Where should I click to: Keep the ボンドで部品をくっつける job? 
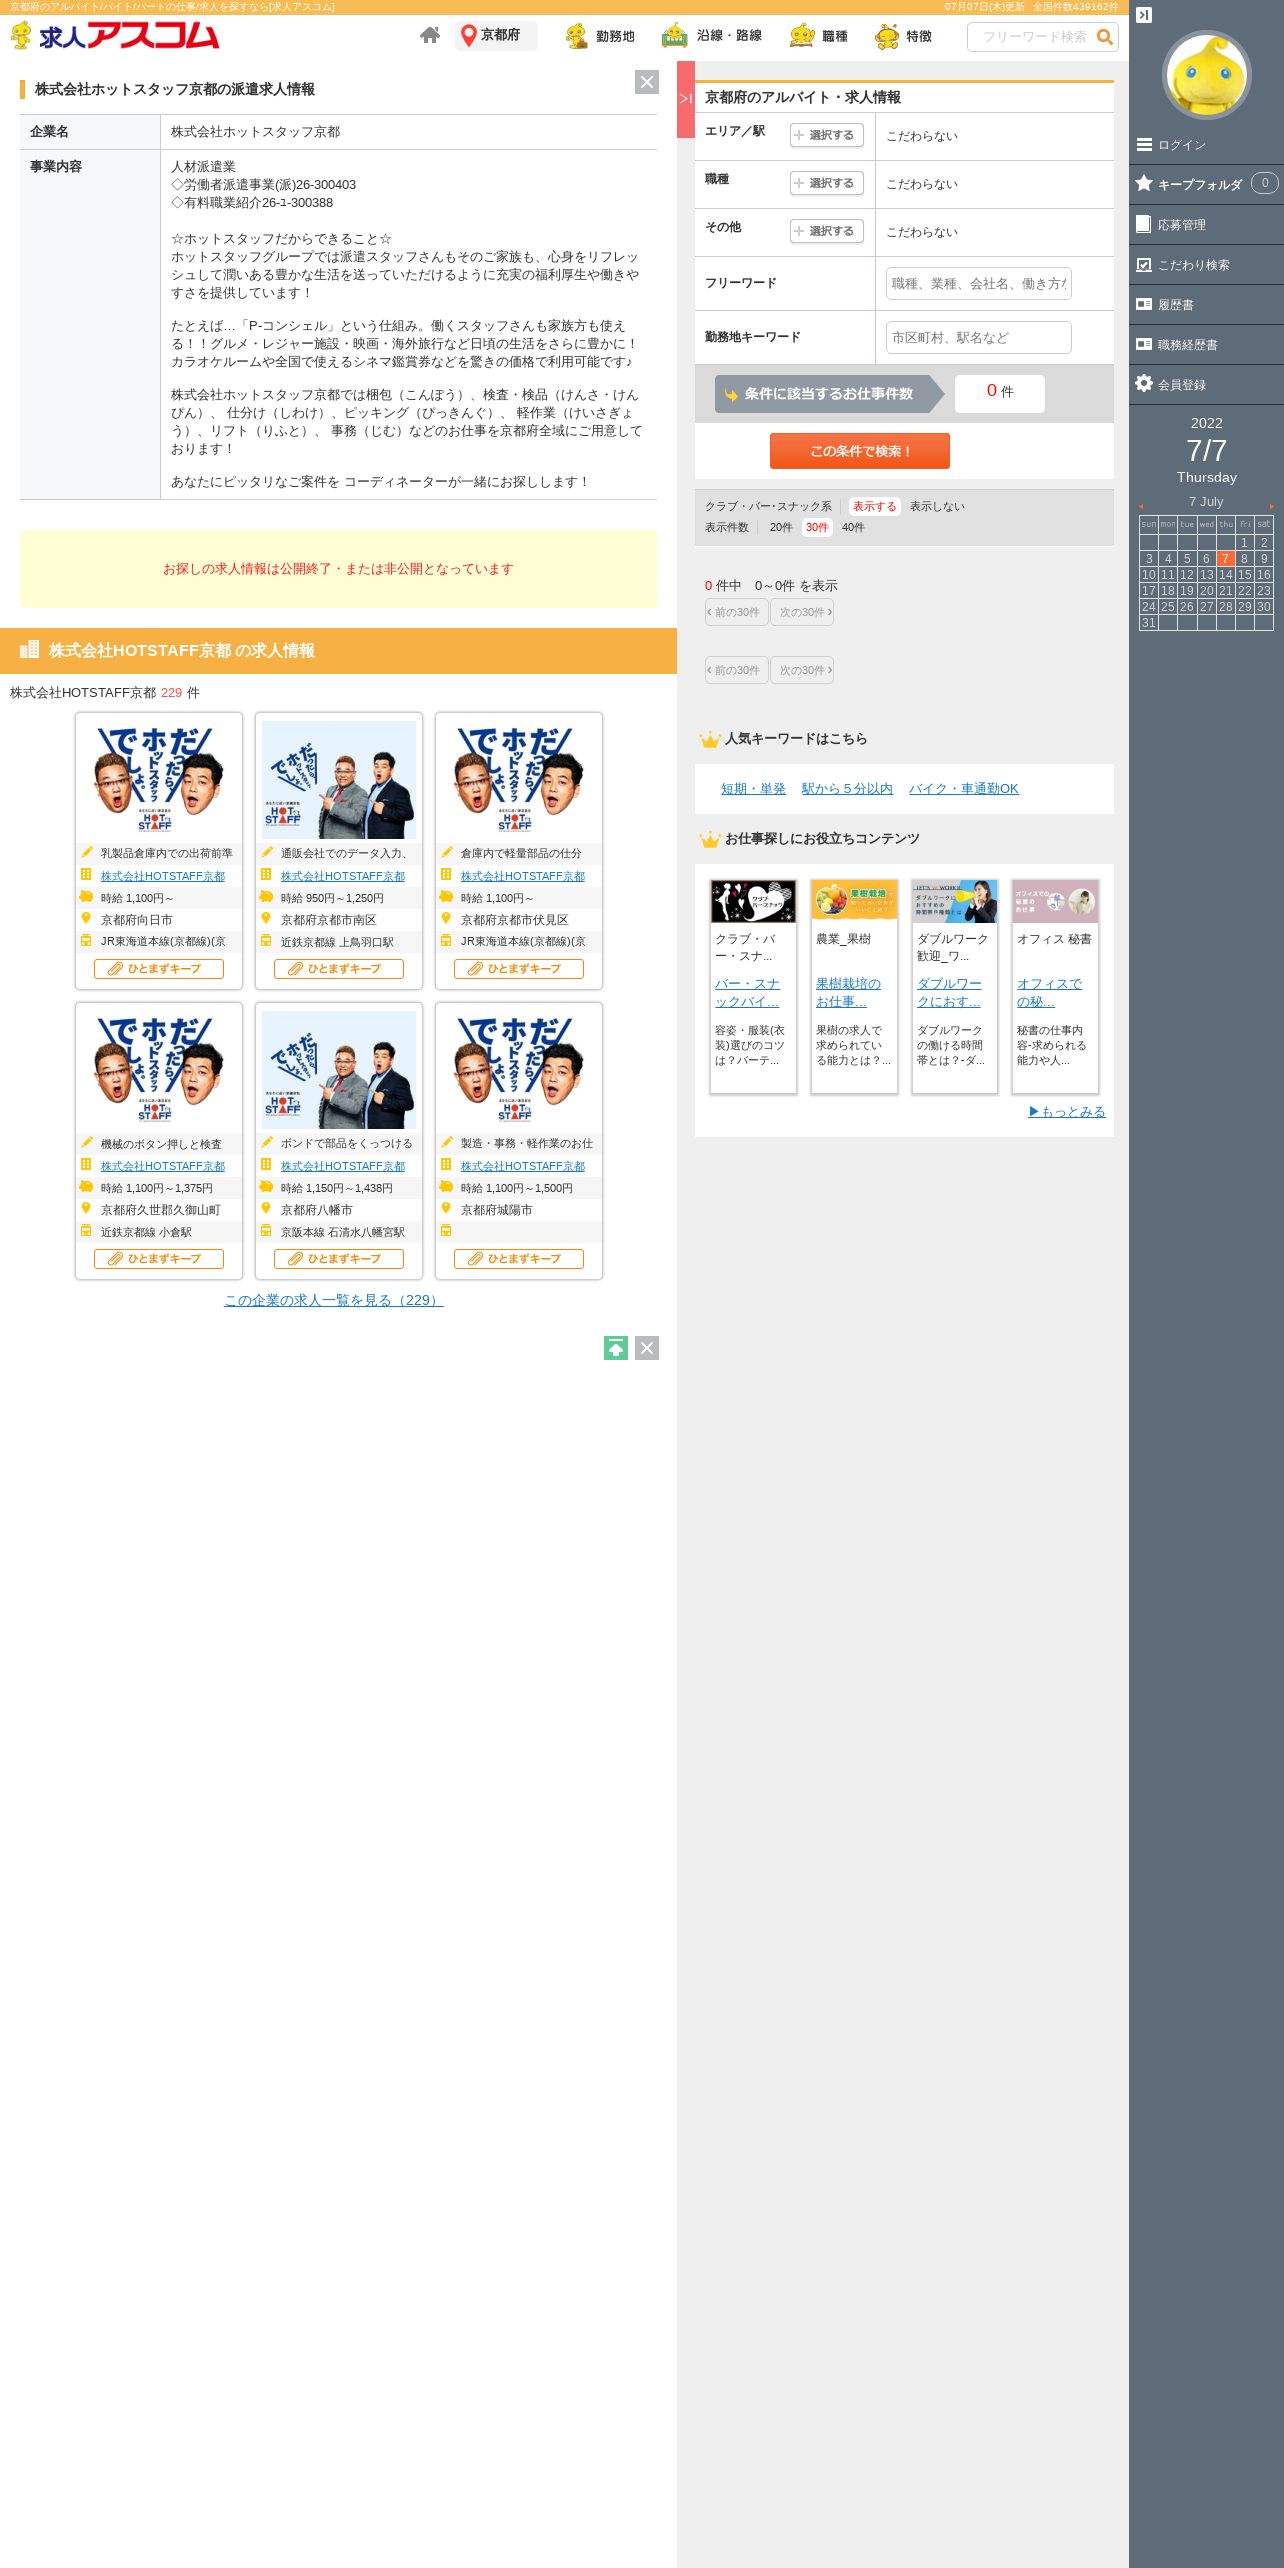click(x=339, y=1259)
